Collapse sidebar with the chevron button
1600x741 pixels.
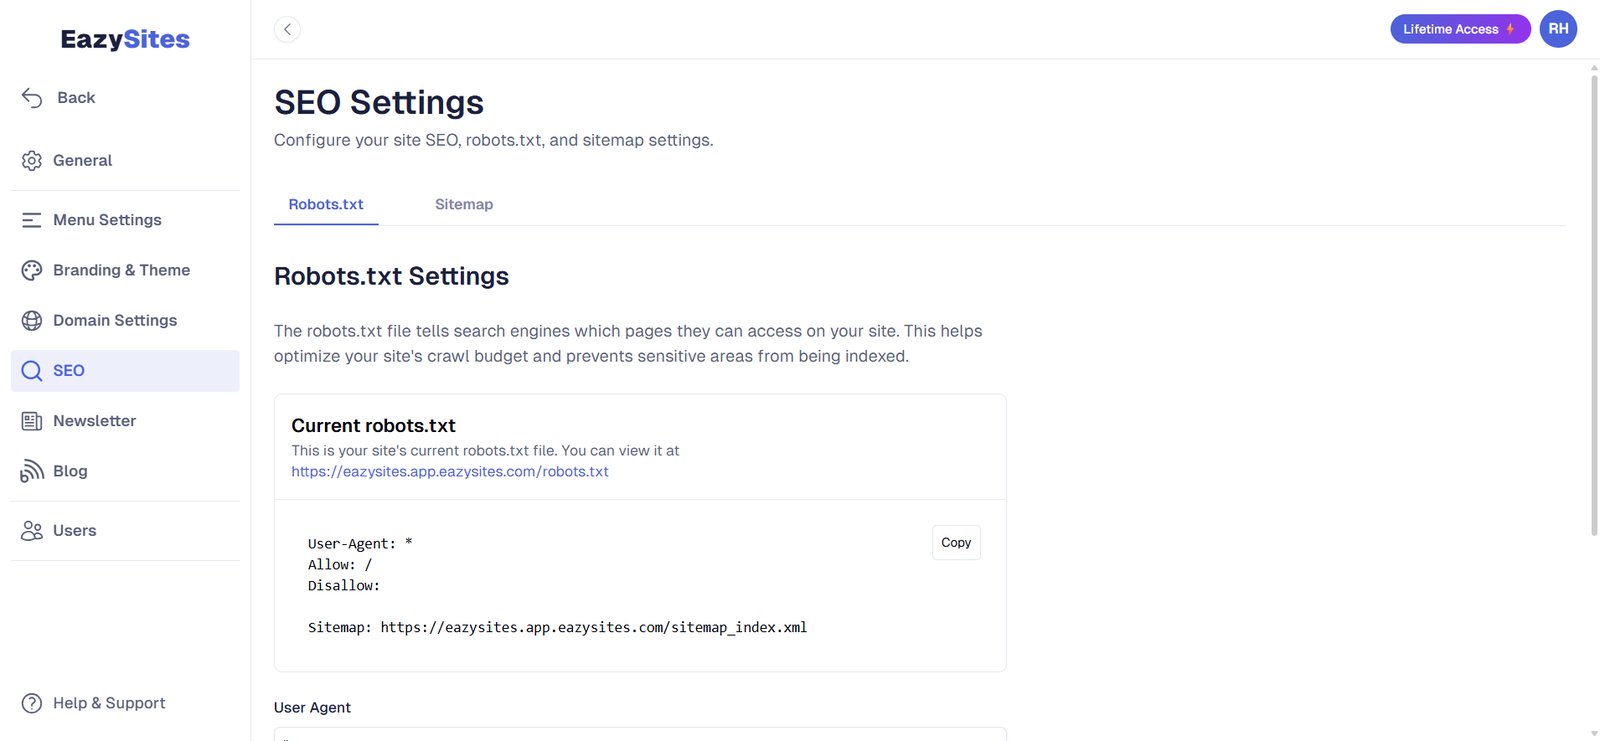coord(287,29)
